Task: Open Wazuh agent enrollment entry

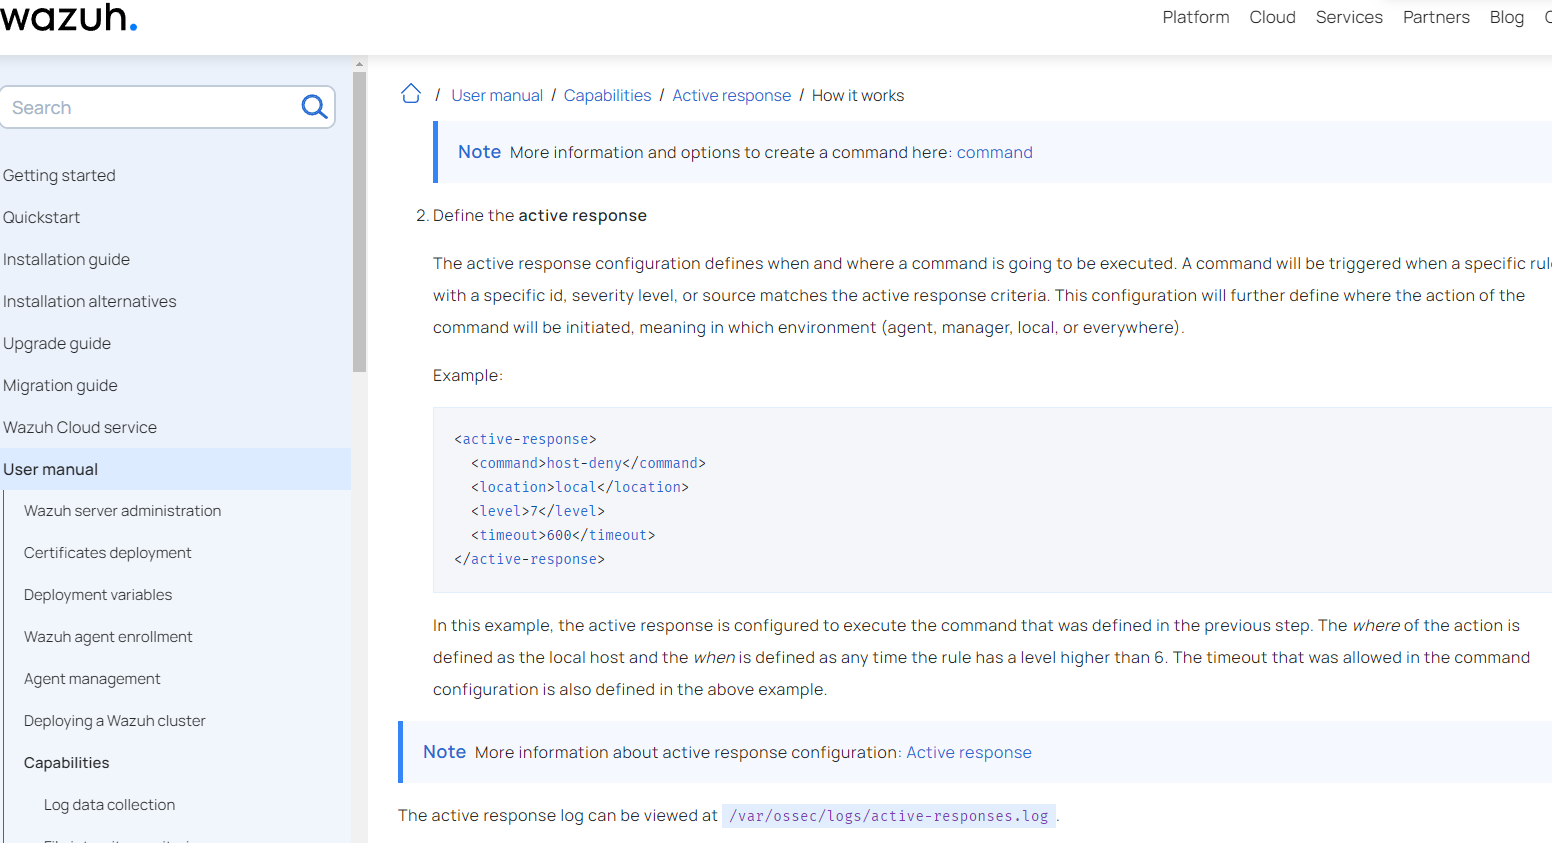Action: pos(108,636)
